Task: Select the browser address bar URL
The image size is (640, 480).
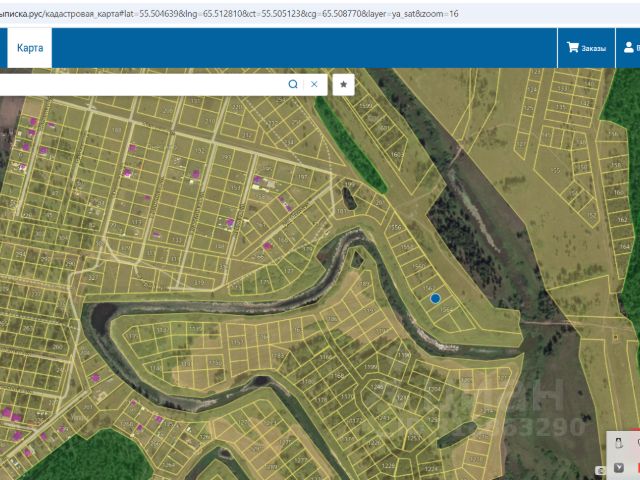Action: click(229, 13)
